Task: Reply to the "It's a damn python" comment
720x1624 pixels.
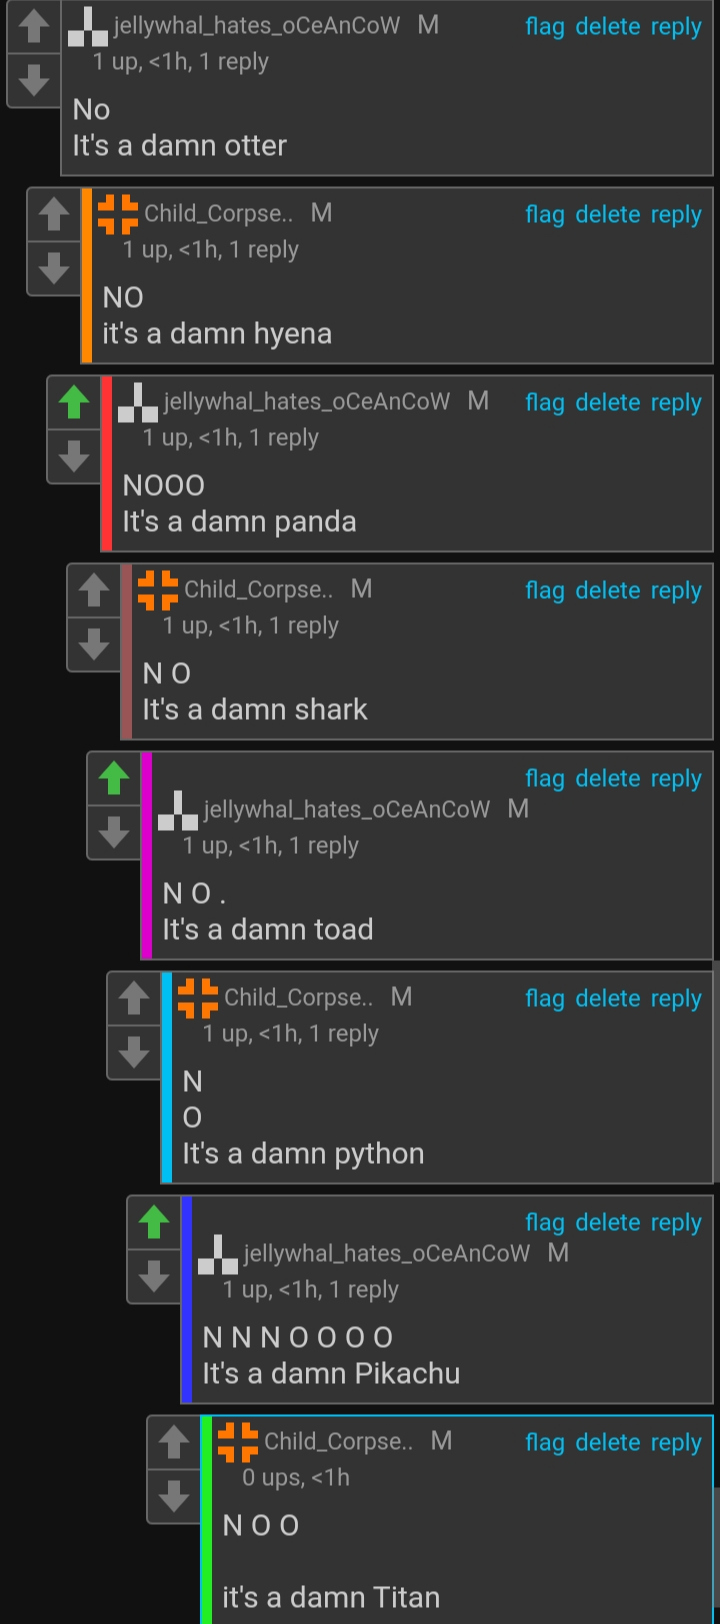Action: click(x=676, y=999)
